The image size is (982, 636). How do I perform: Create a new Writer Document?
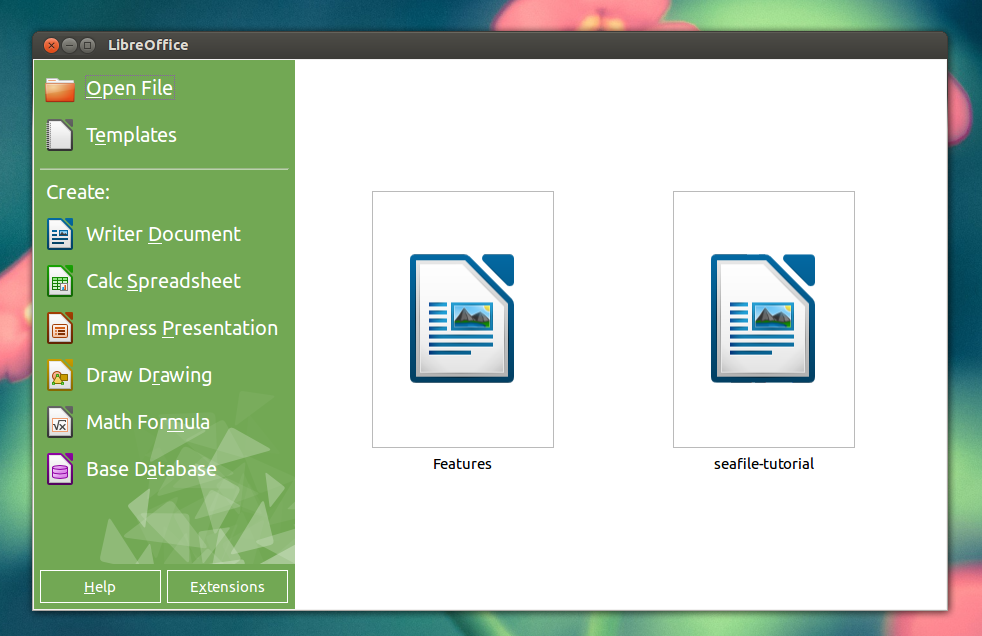163,234
